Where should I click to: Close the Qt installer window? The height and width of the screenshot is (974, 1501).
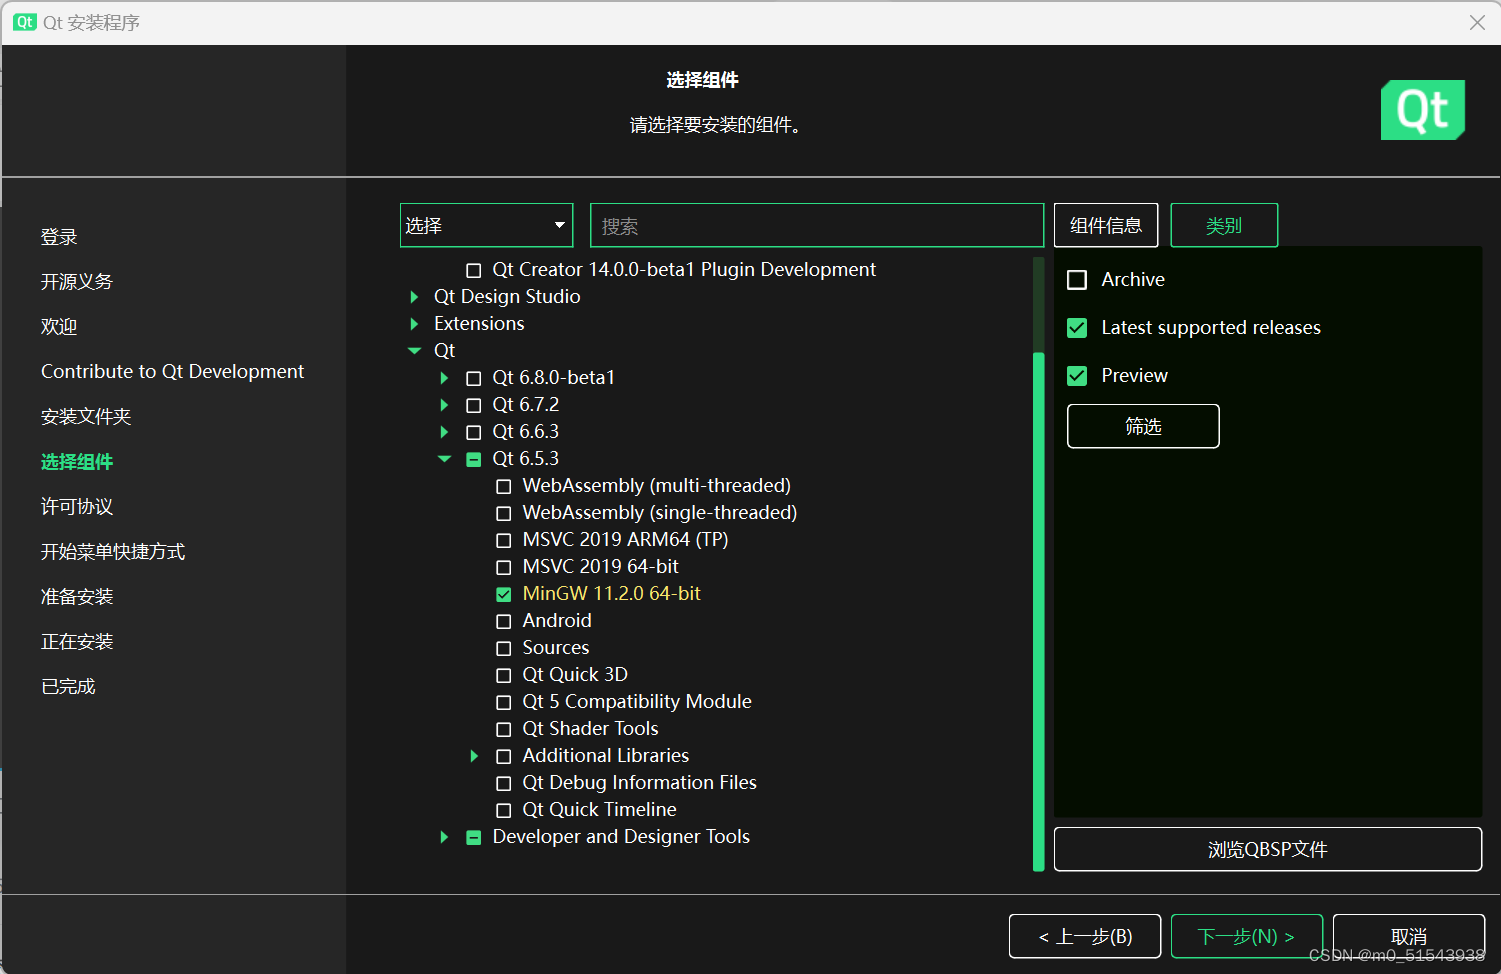[x=1477, y=22]
